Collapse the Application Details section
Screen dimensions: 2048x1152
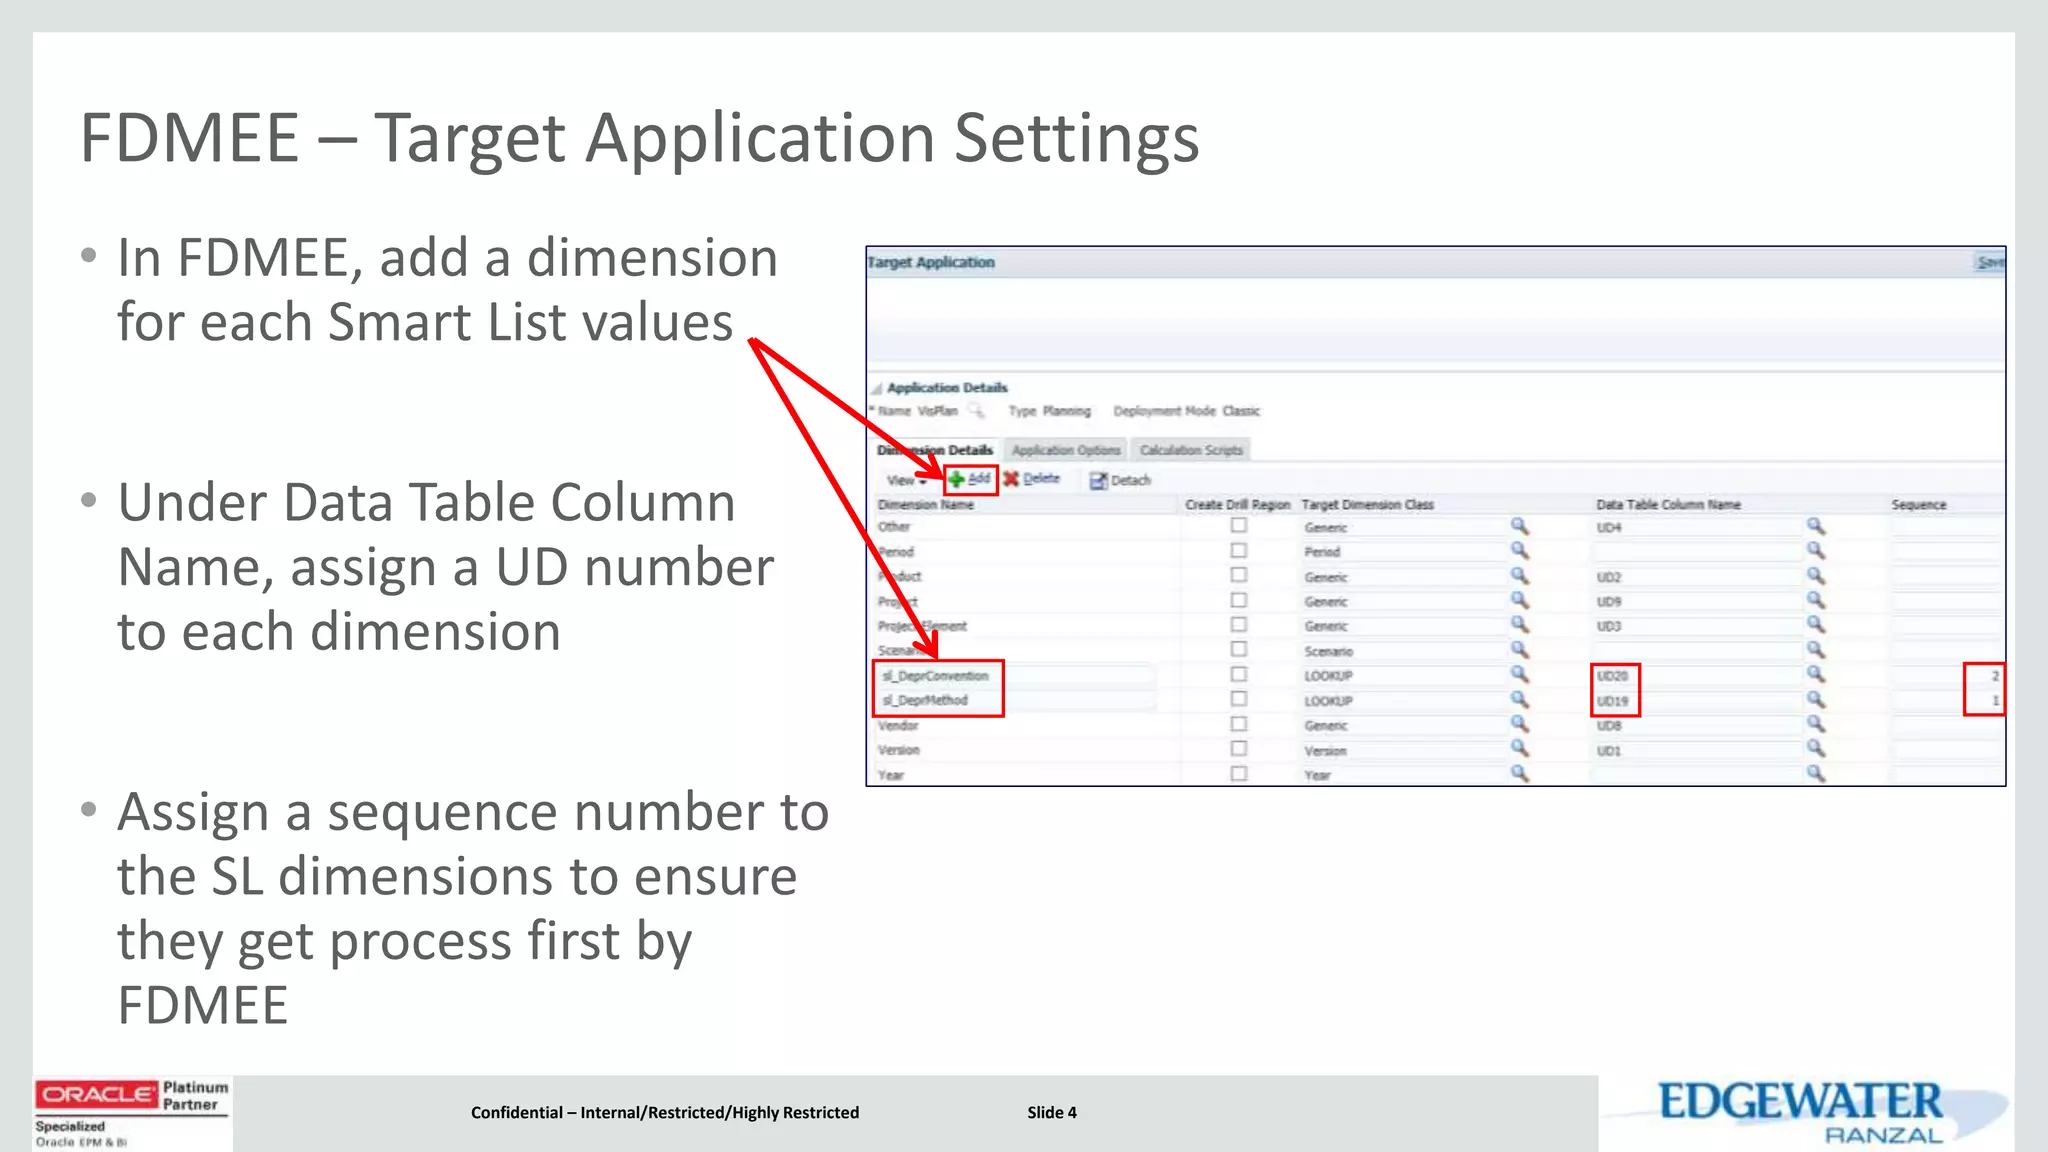[x=876, y=388]
